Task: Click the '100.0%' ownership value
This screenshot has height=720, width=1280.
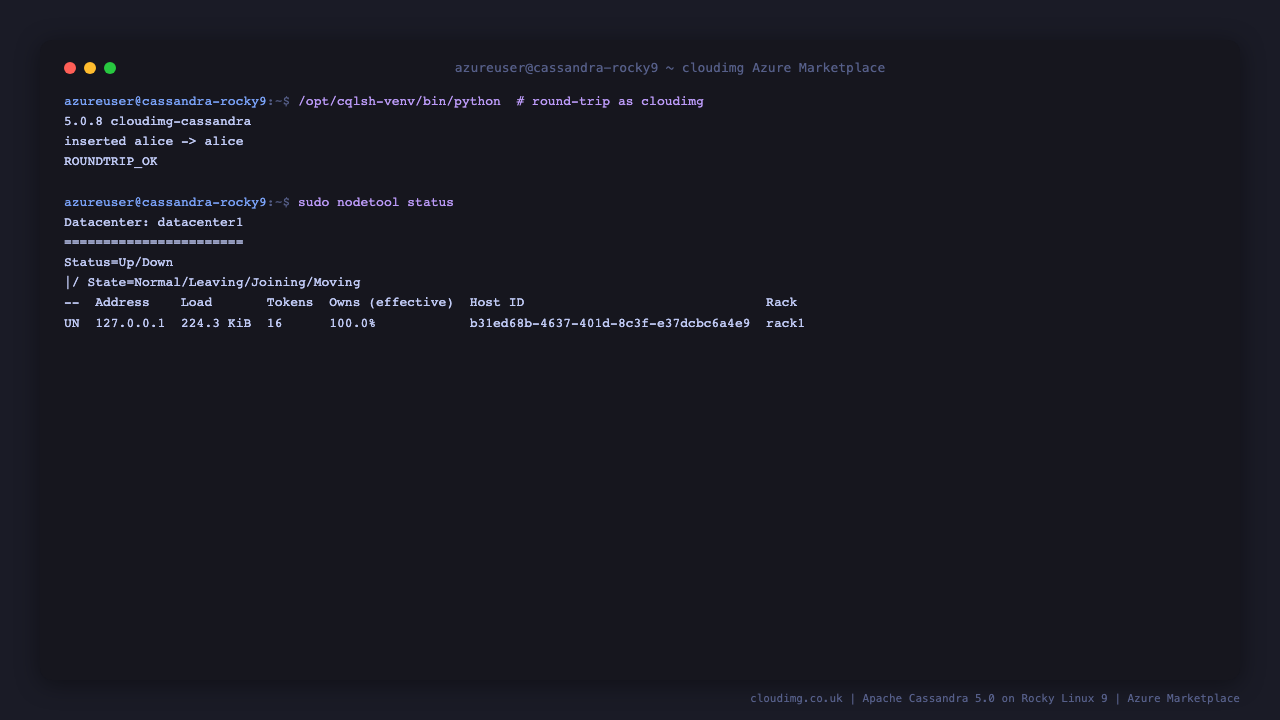Action: coord(353,324)
